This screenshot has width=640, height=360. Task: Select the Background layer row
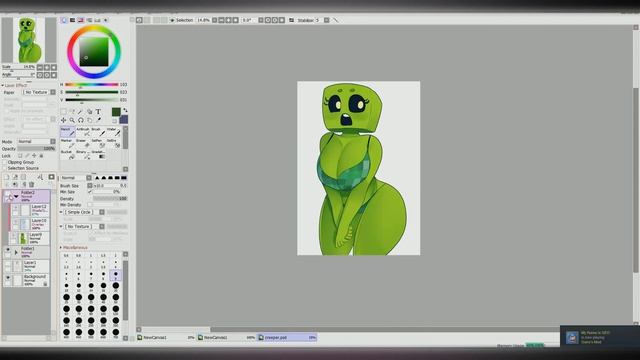click(x=27, y=280)
